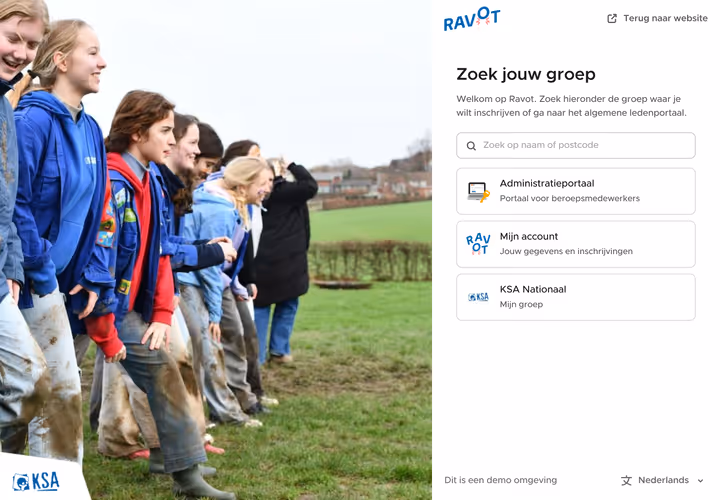The height and width of the screenshot is (500, 720).
Task: Click the Ravot icon beside Mijn account
Action: (x=478, y=244)
